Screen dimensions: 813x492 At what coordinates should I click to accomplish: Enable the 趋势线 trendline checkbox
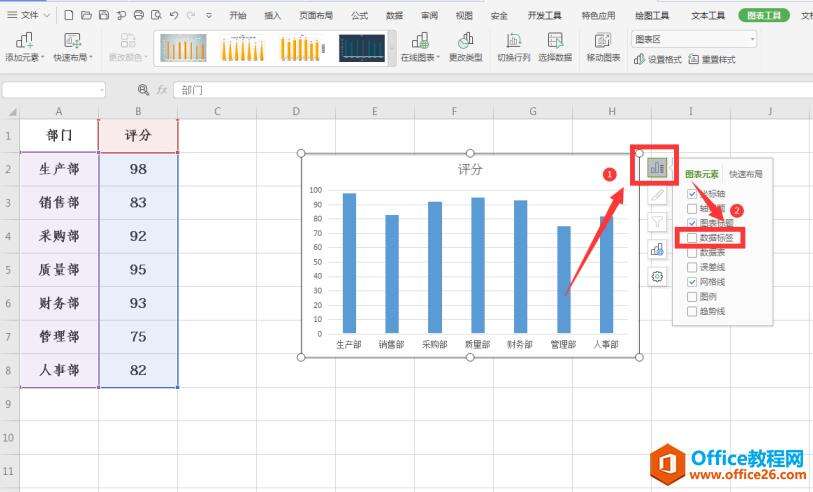(692, 312)
